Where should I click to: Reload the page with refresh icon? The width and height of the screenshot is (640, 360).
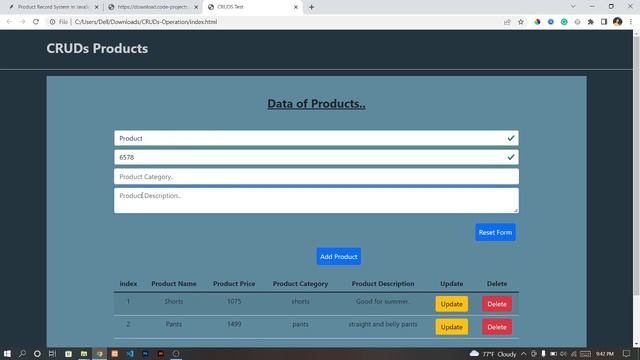pos(36,22)
